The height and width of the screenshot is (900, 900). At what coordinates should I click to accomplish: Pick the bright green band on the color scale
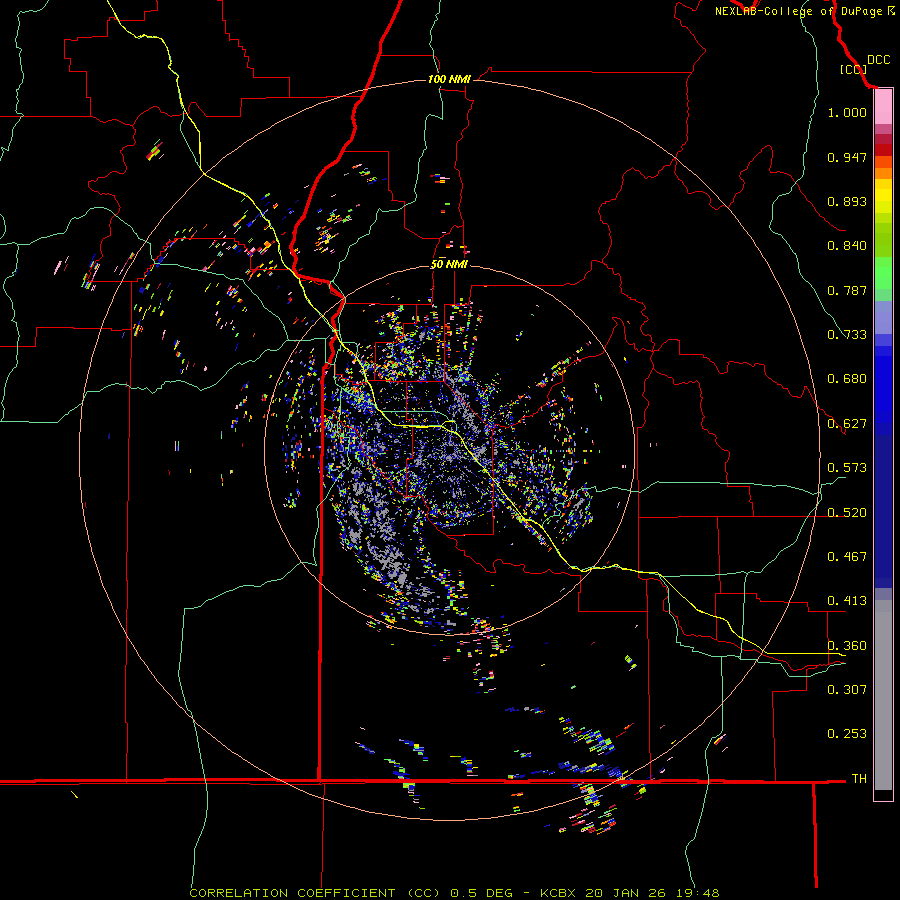[x=883, y=274]
